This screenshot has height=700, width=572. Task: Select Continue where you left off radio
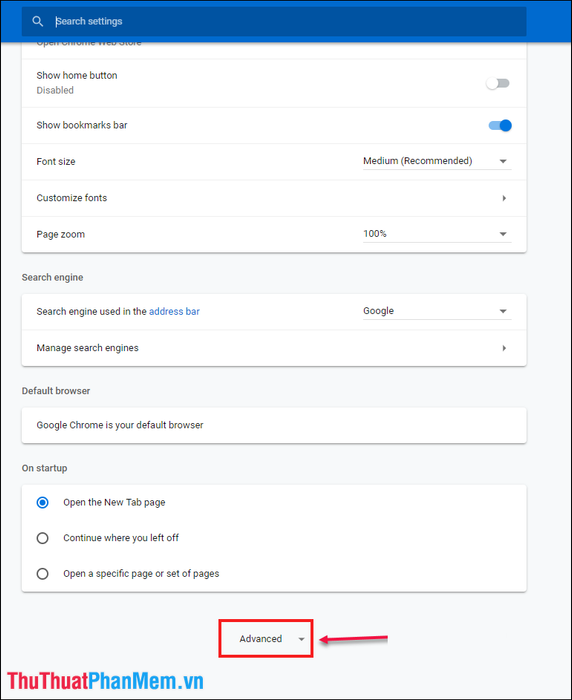pos(42,538)
